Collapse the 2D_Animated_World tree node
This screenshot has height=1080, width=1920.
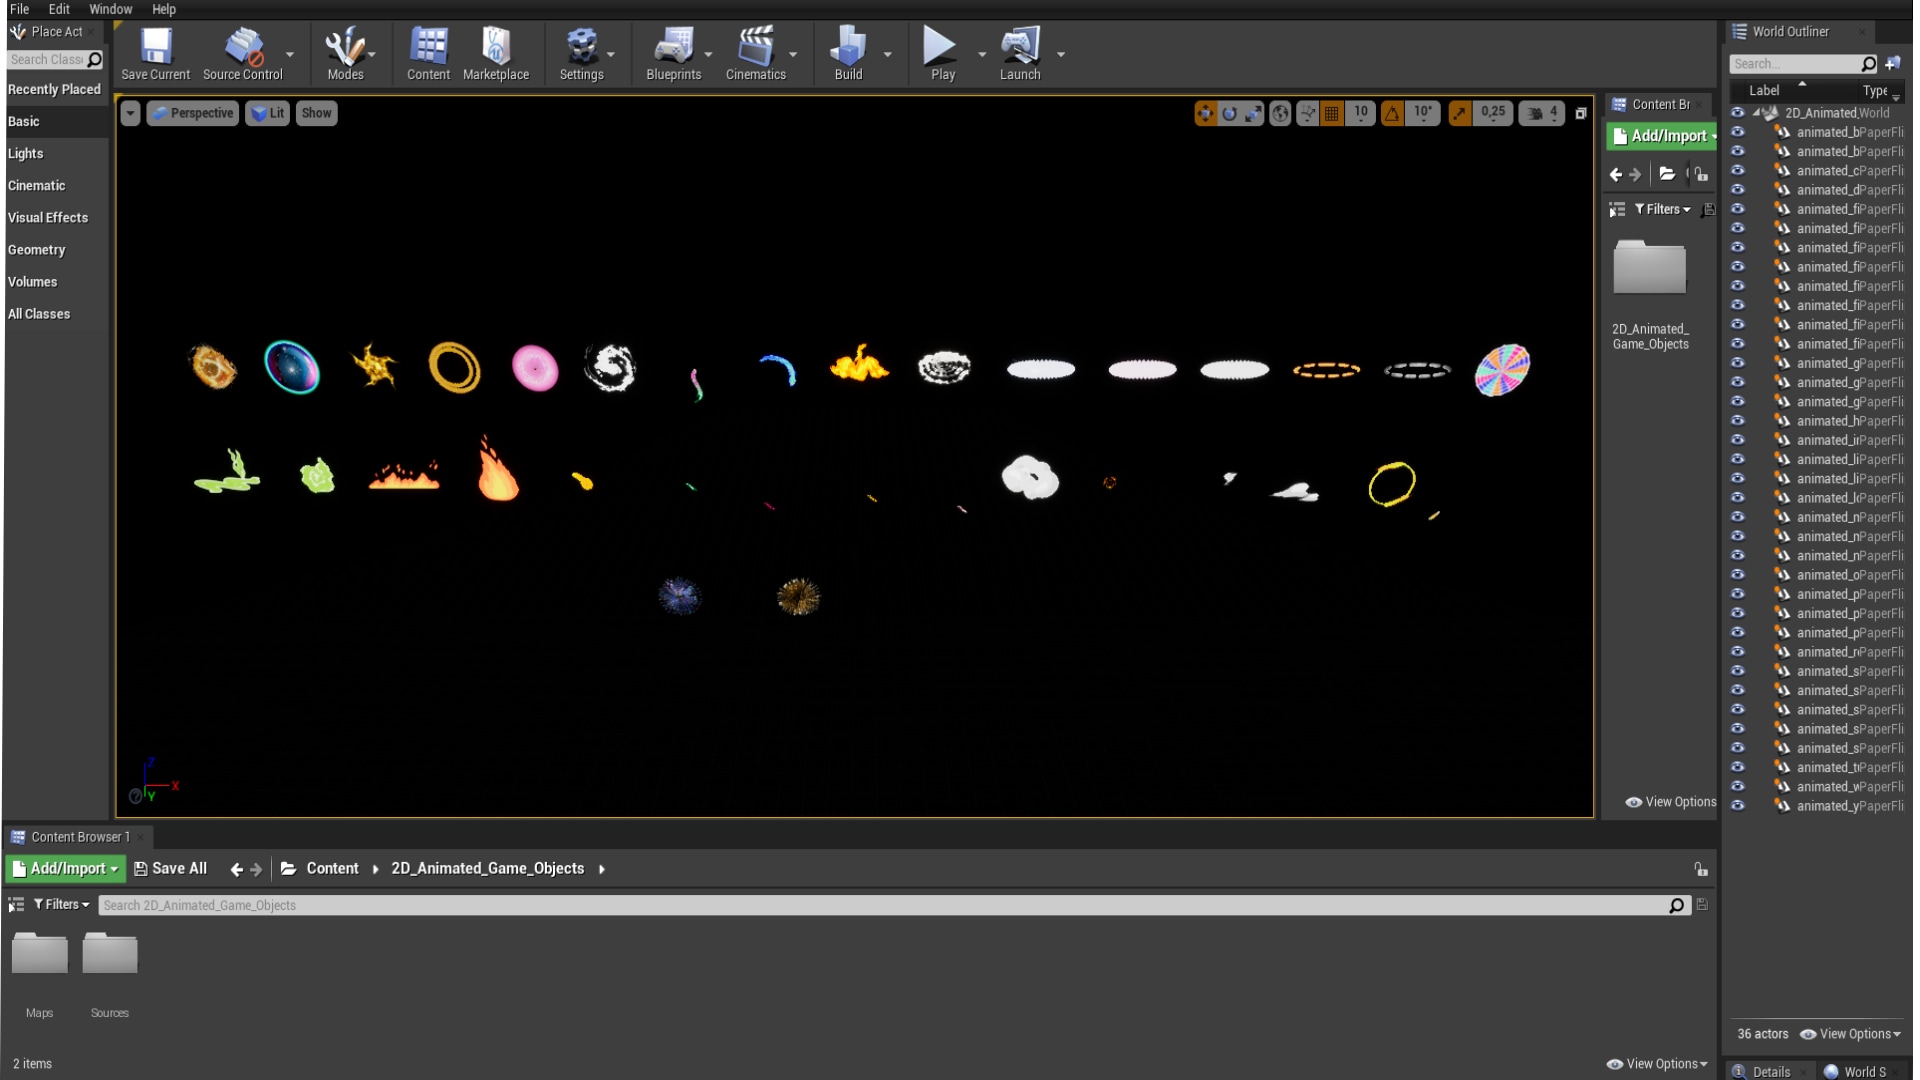tap(1756, 112)
